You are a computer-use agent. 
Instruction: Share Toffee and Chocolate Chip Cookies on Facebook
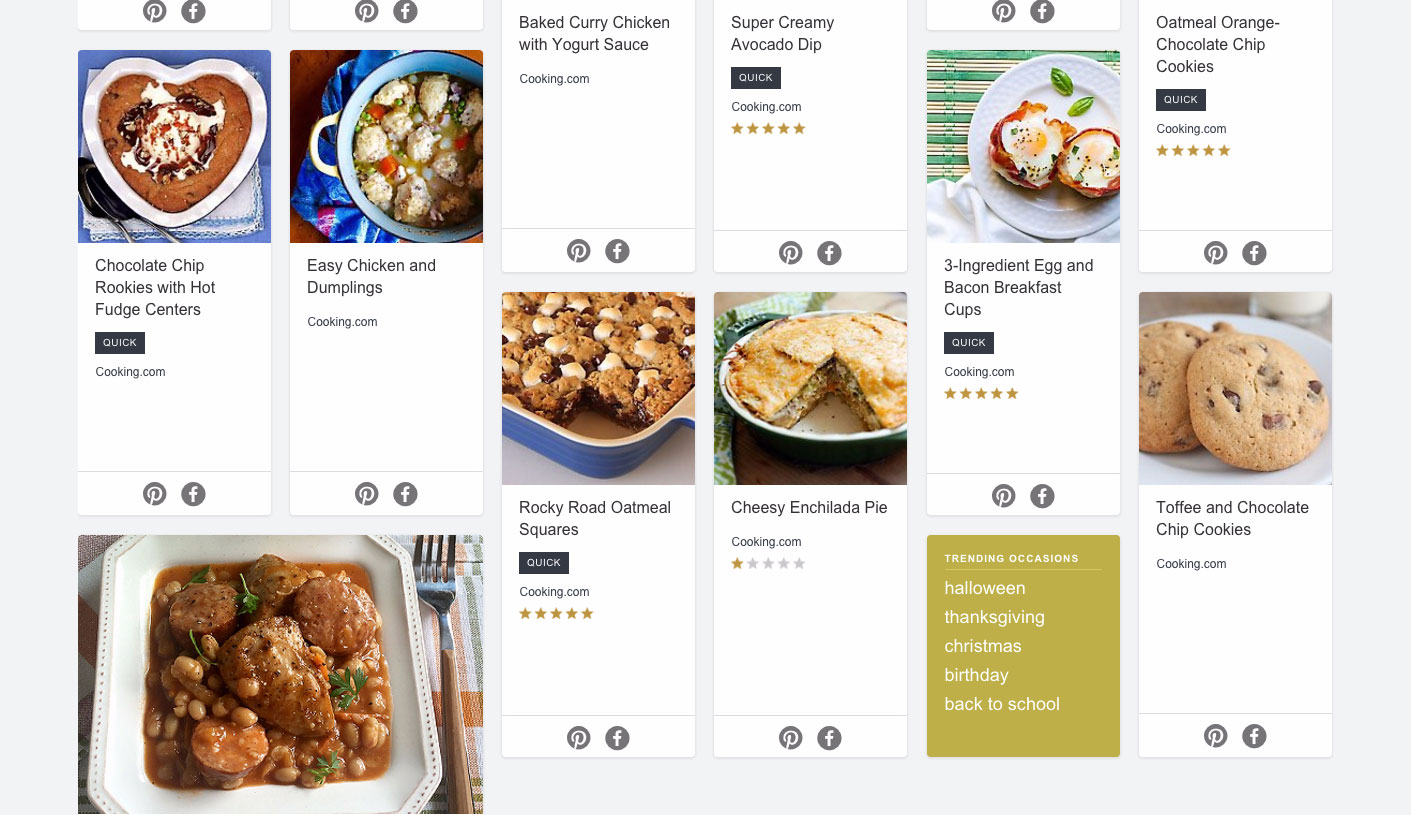(x=1254, y=735)
